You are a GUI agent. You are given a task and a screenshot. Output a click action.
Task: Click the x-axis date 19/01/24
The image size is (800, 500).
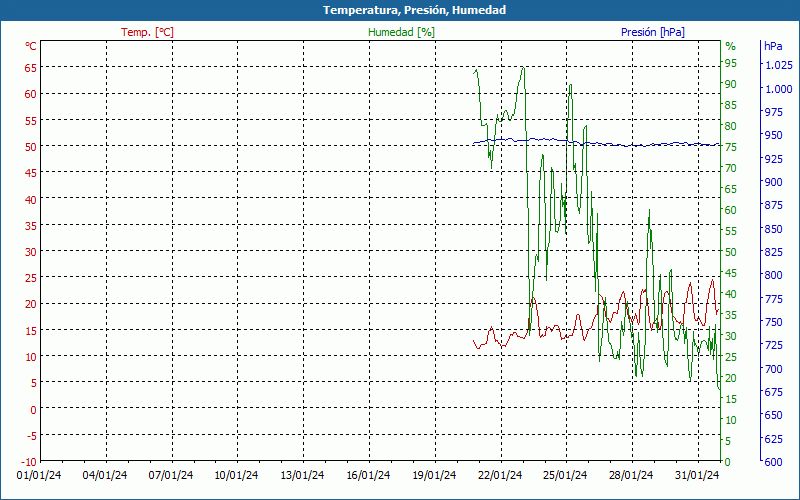(x=434, y=476)
